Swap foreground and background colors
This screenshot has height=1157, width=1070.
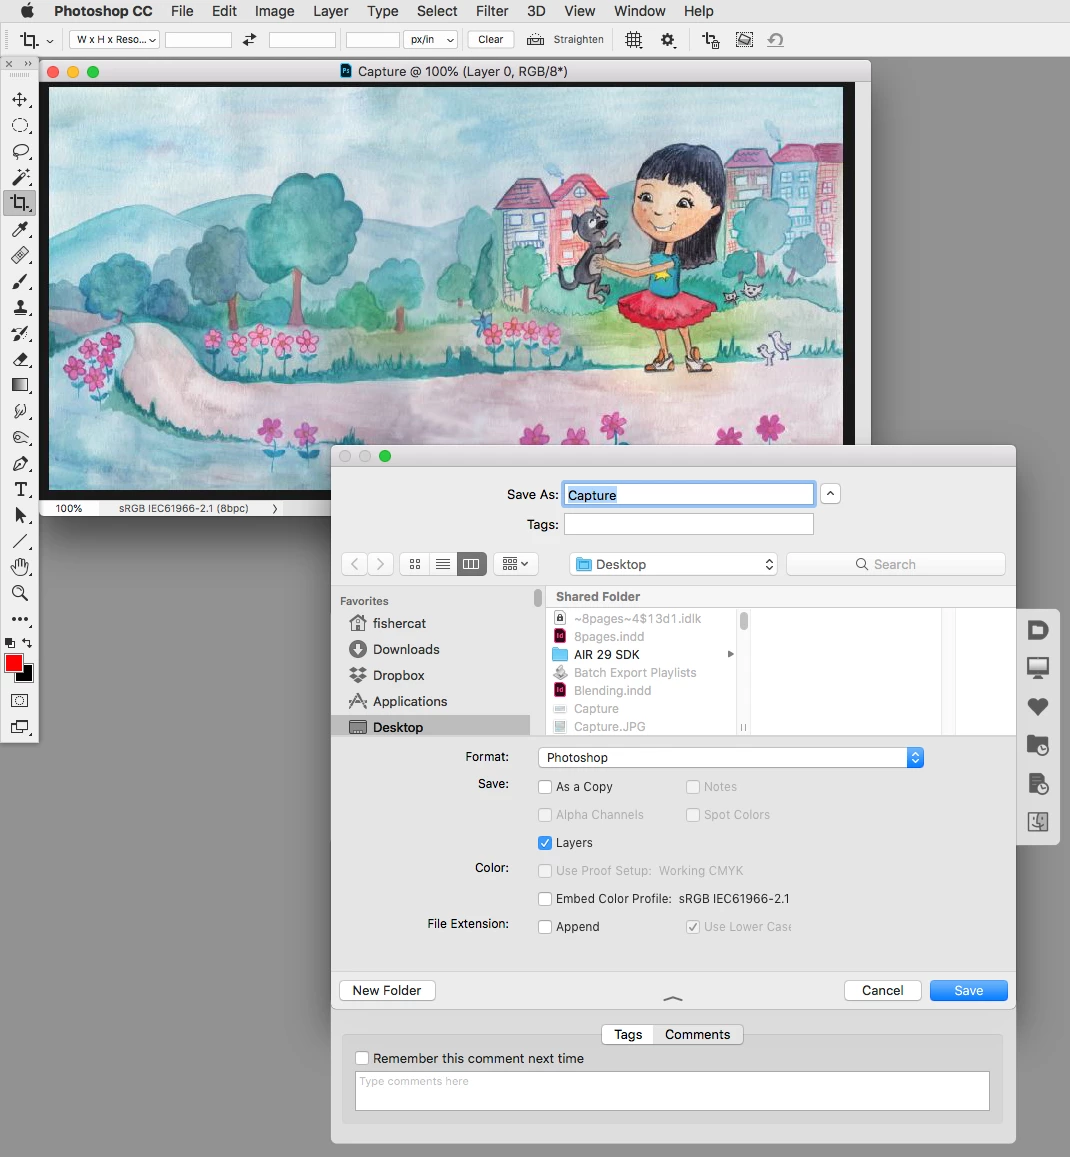(27, 643)
